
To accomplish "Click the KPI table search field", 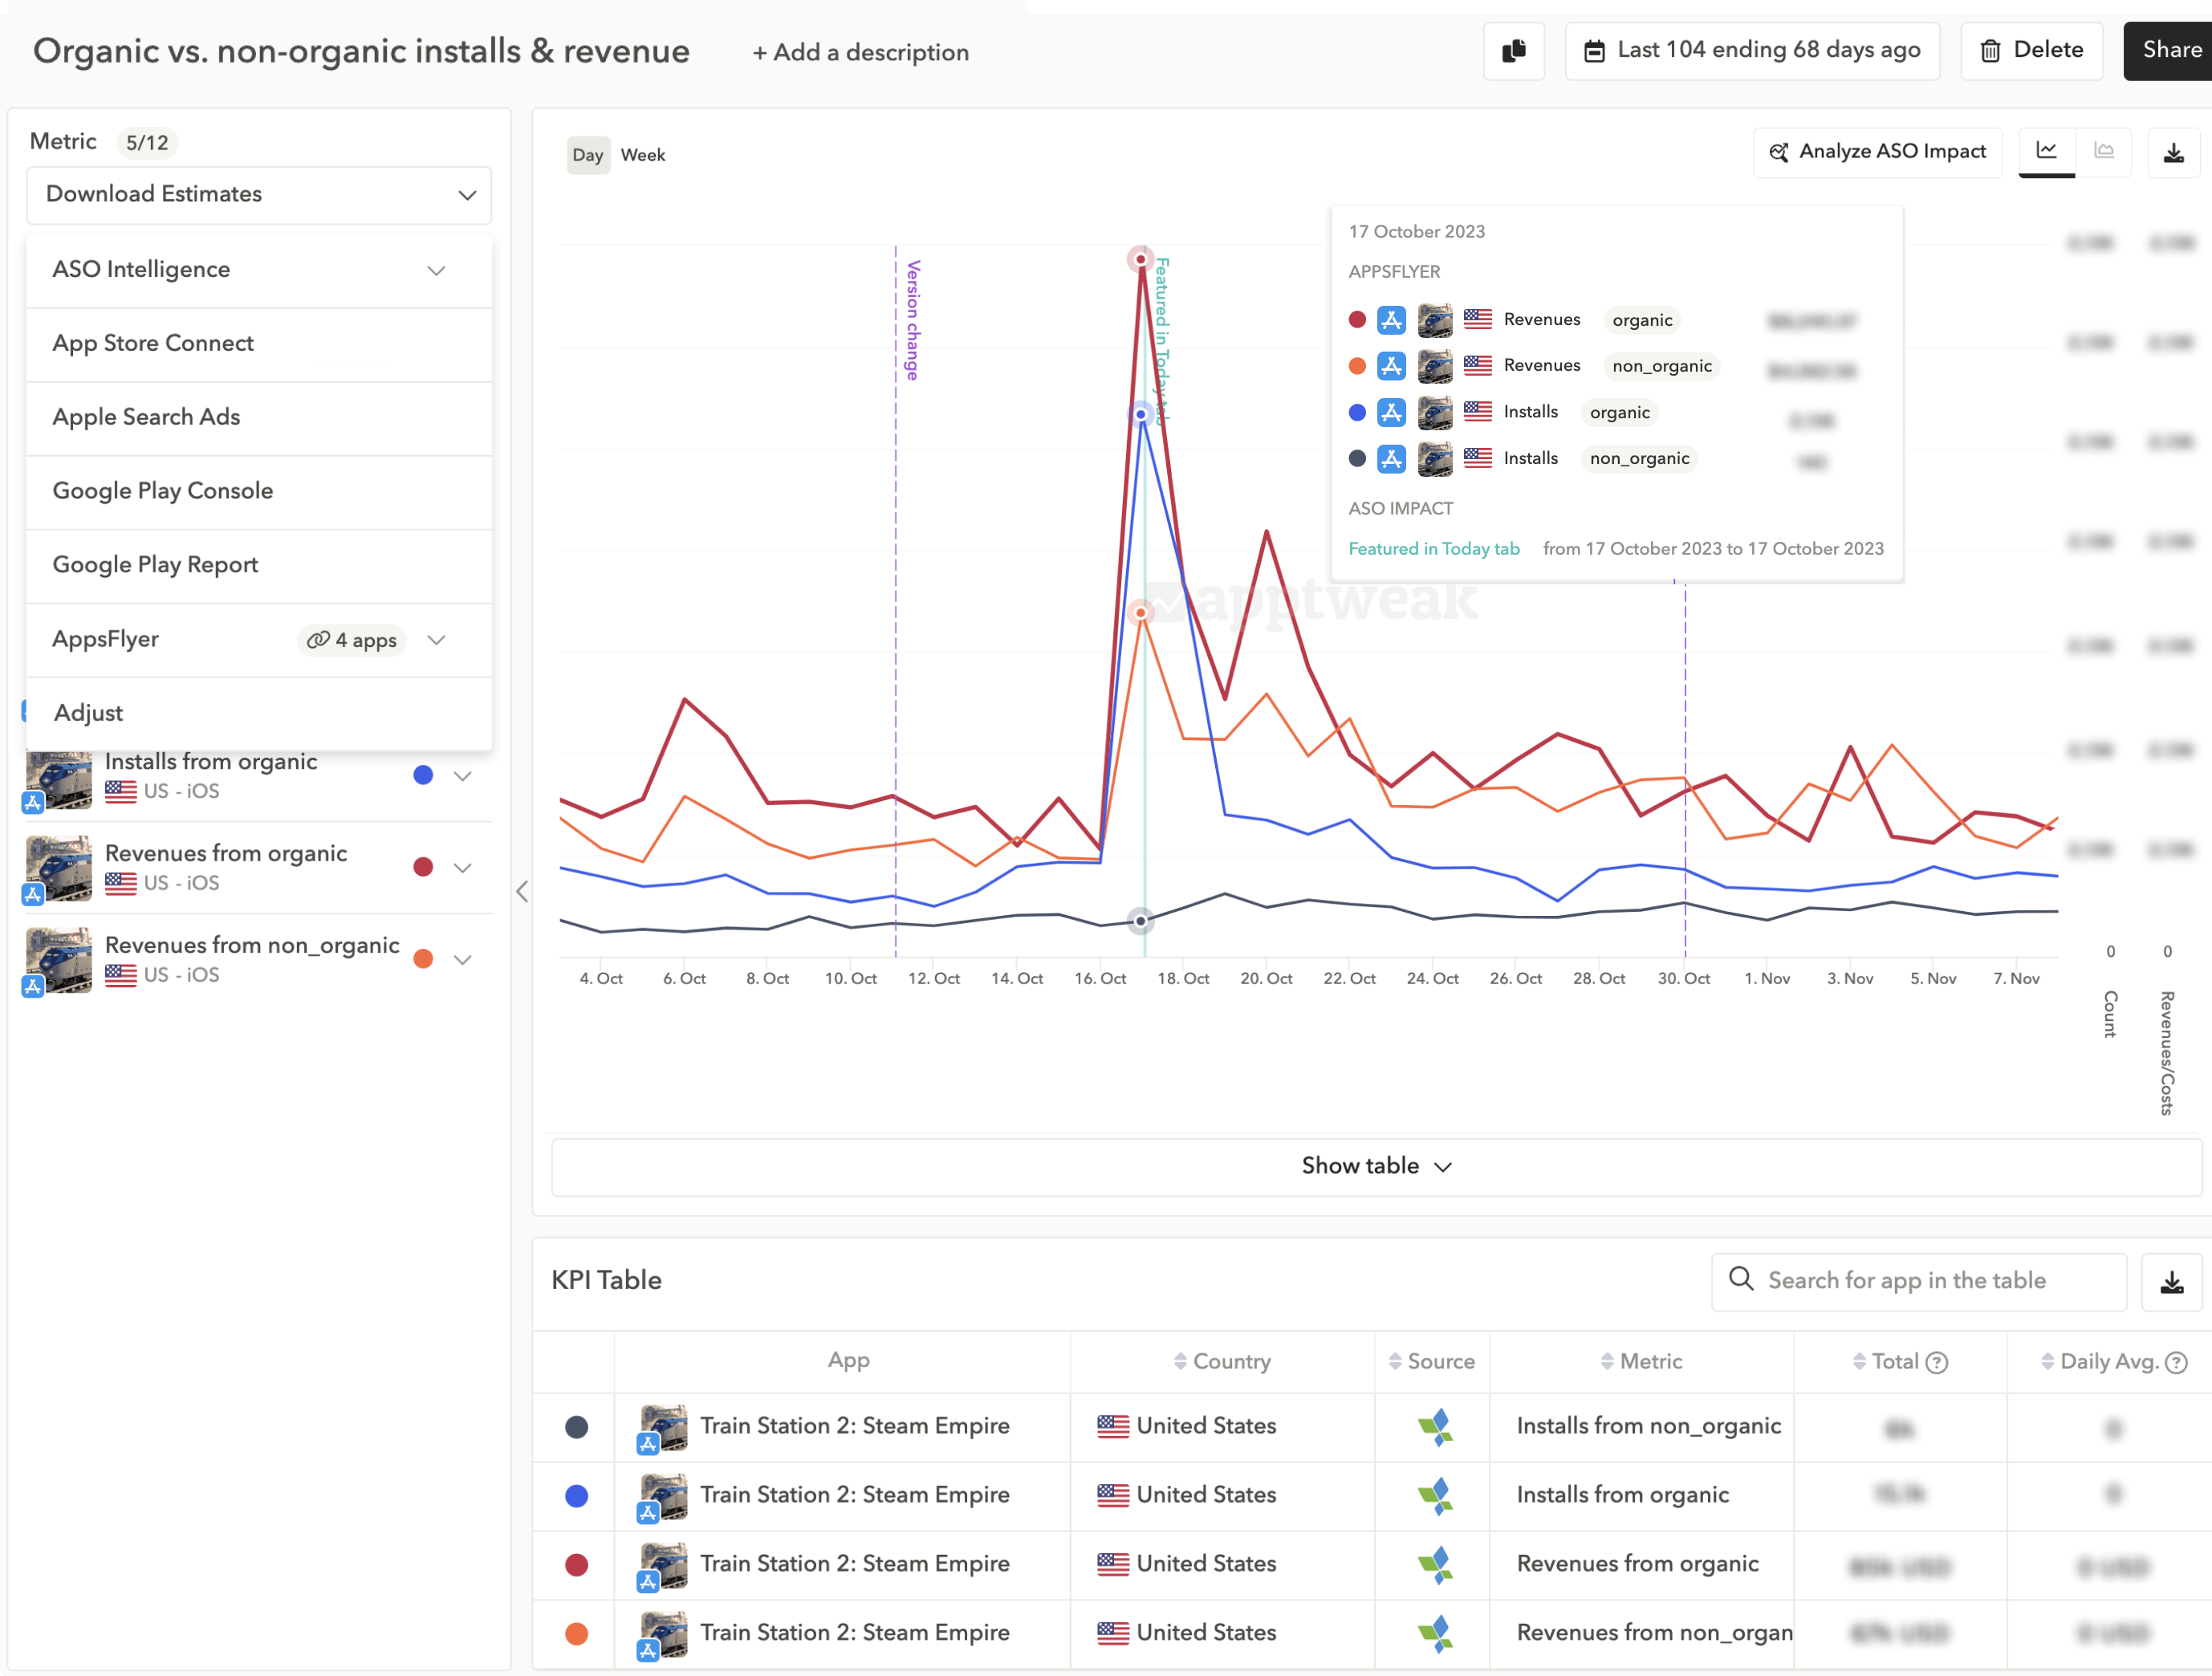I will [x=1918, y=1281].
